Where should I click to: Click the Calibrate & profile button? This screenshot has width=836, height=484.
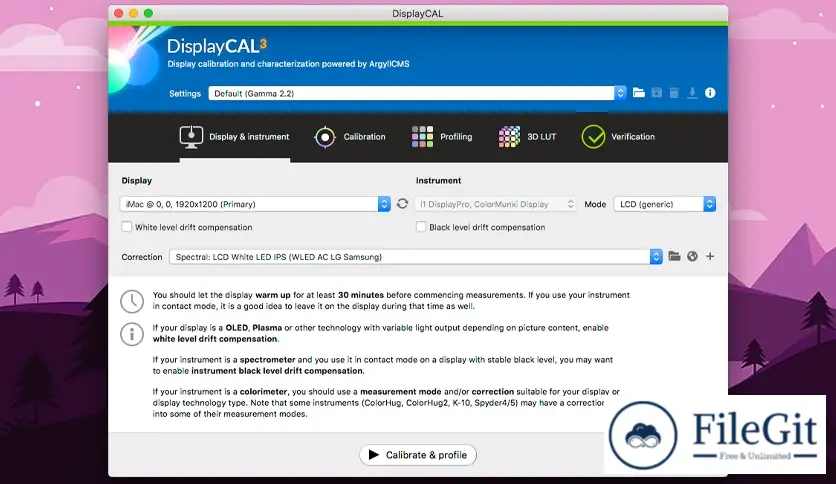(x=418, y=455)
